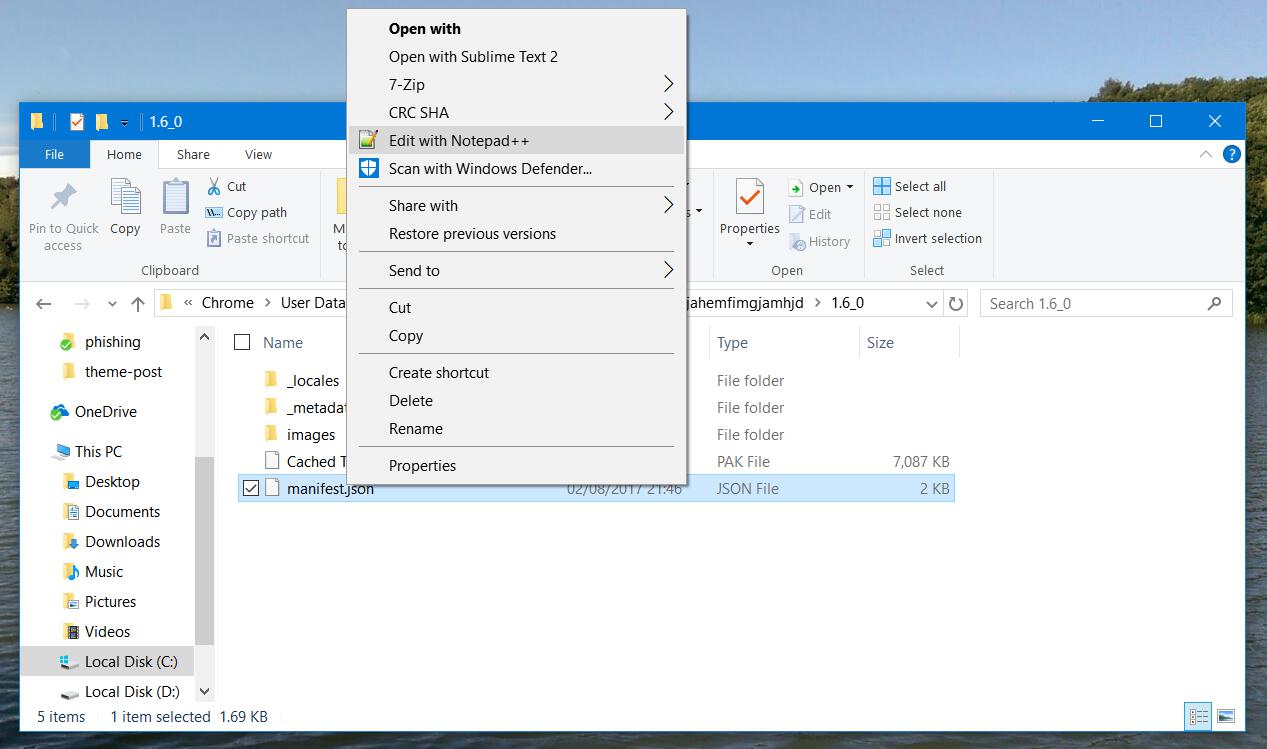1267x749 pixels.
Task: Click Select all in ribbon
Action: [x=910, y=186]
